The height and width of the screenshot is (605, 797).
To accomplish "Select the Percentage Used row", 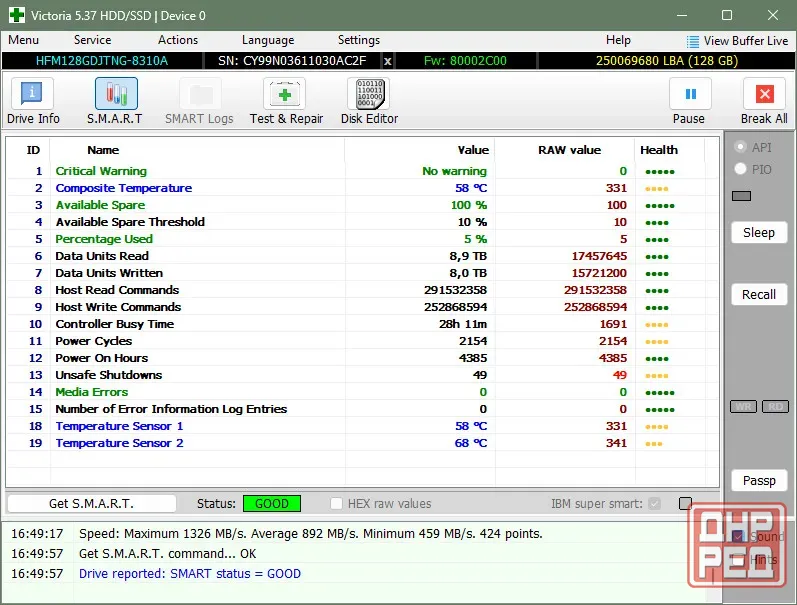I will 363,239.
